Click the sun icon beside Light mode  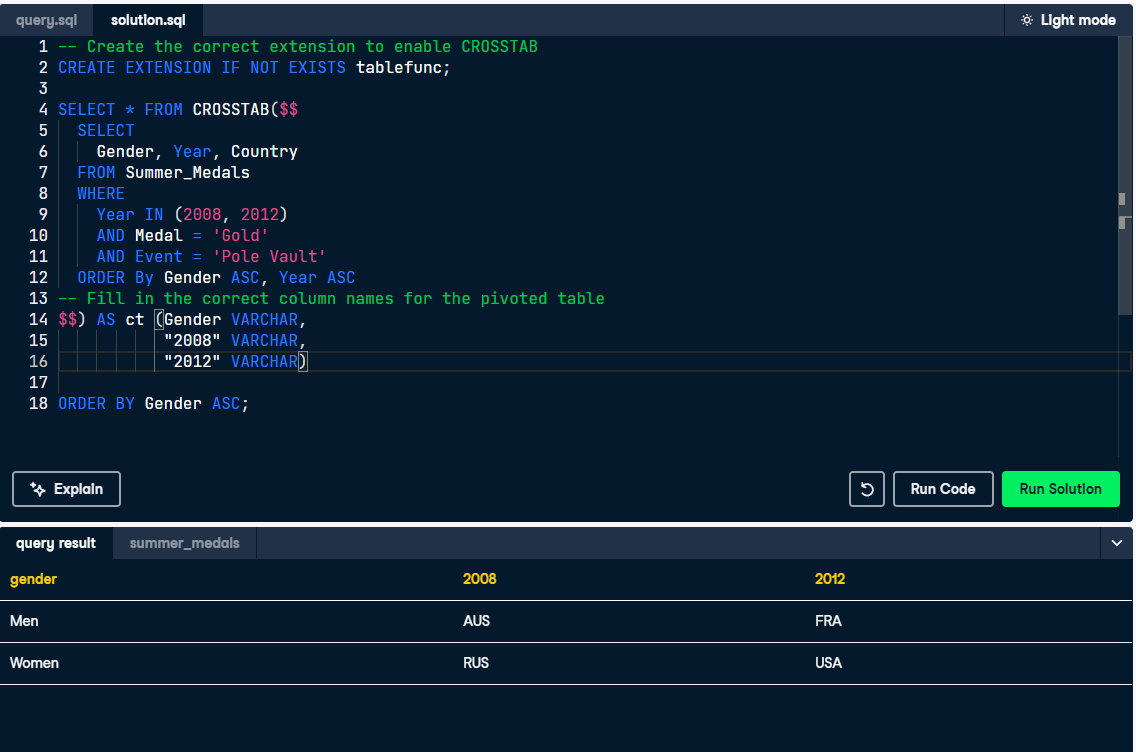click(1027, 20)
